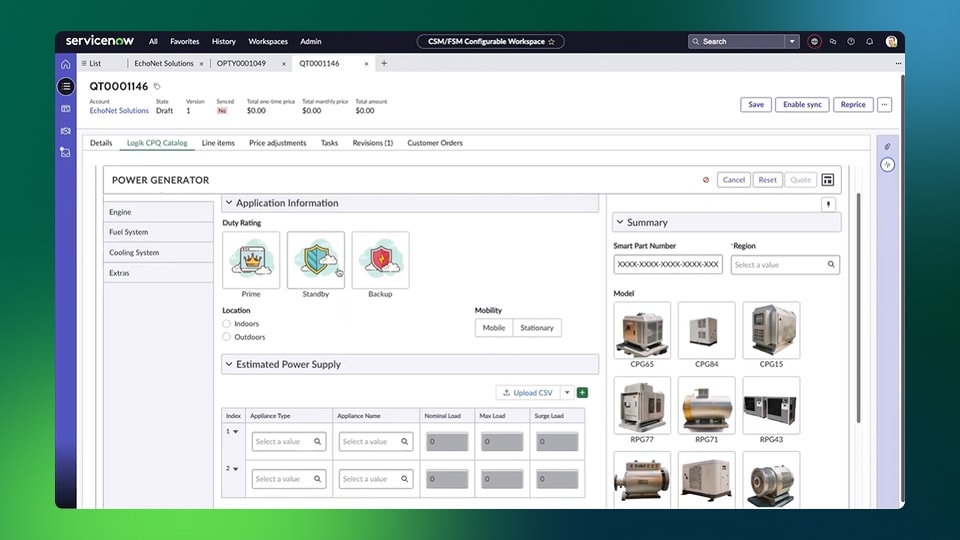Switch to the Line items tab
960x540 pixels.
[x=218, y=143]
